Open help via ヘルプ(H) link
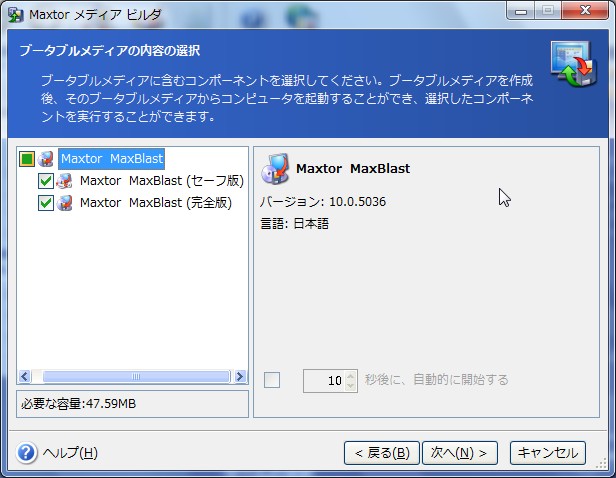The width and height of the screenshot is (616, 478). (x=70, y=453)
